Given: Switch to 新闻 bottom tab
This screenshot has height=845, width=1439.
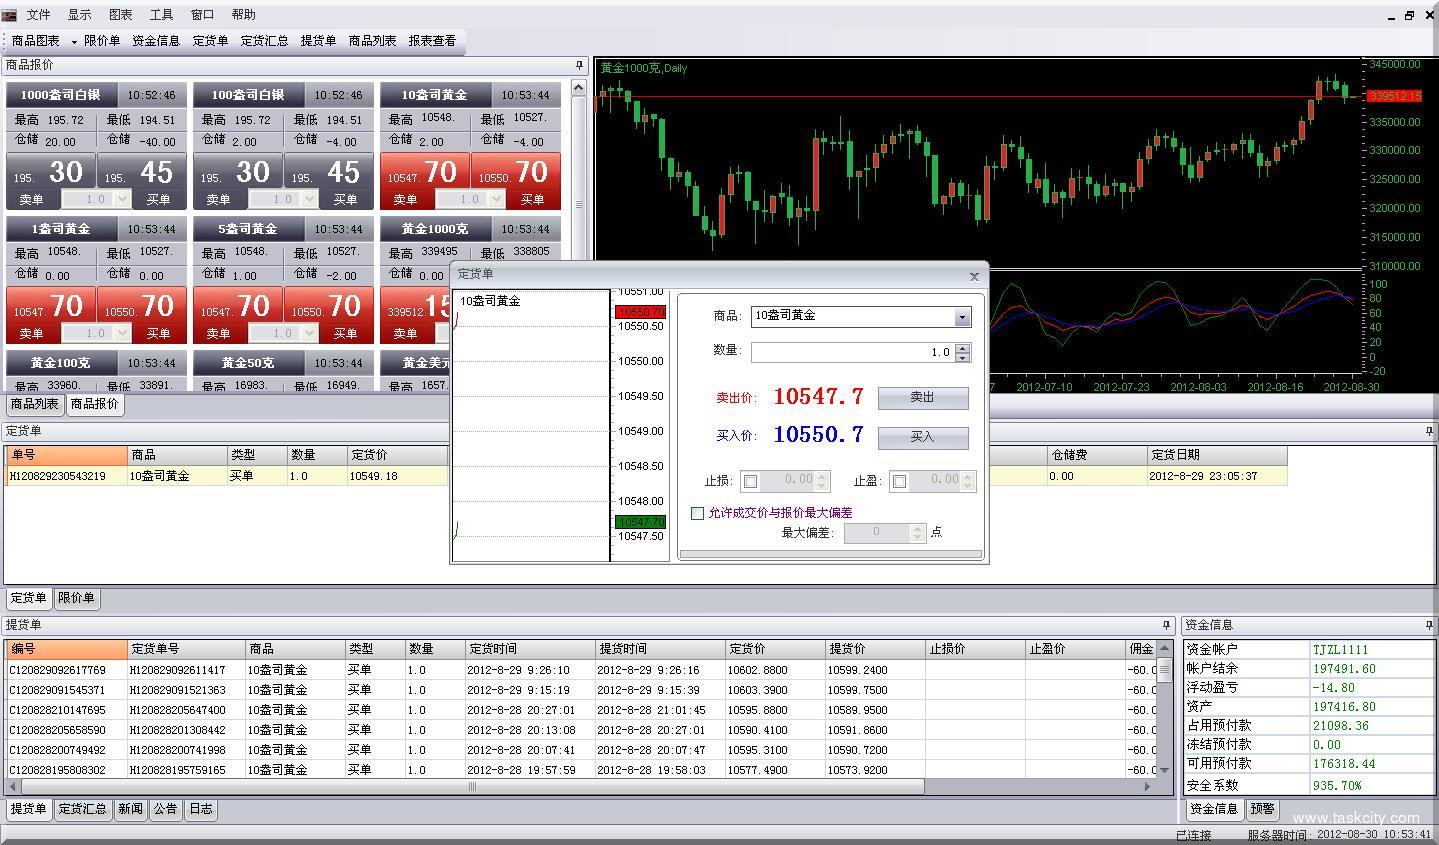Looking at the screenshot, I should coord(130,809).
